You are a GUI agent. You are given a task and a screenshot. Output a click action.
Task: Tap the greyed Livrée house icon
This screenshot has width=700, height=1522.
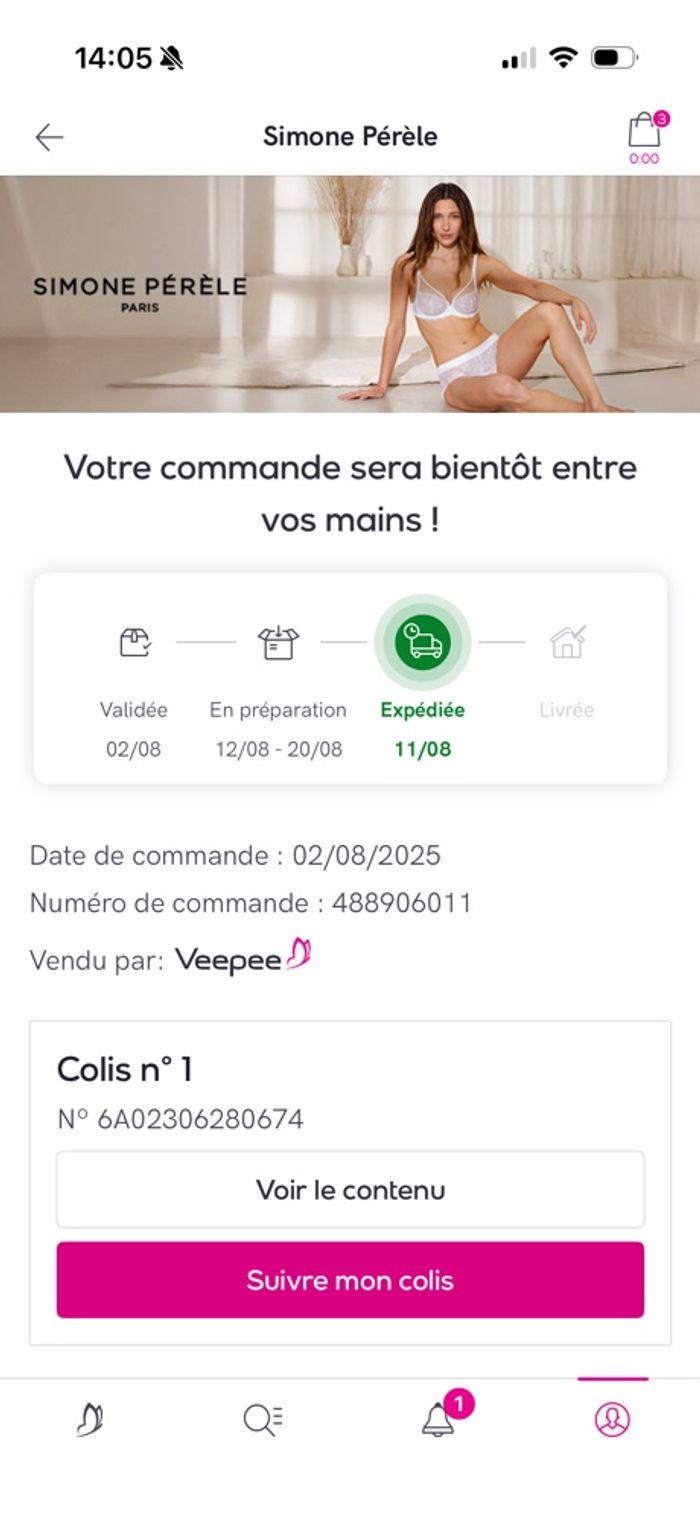coord(567,642)
